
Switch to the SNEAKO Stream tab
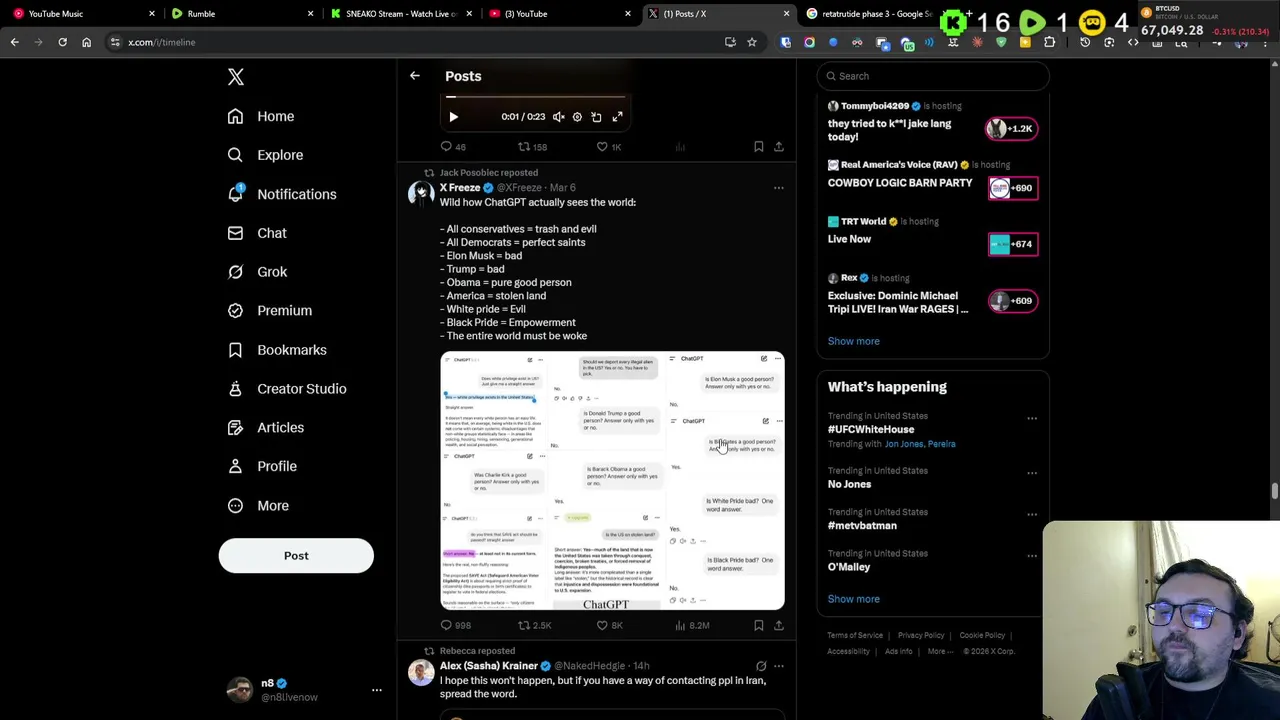pyautogui.click(x=400, y=14)
